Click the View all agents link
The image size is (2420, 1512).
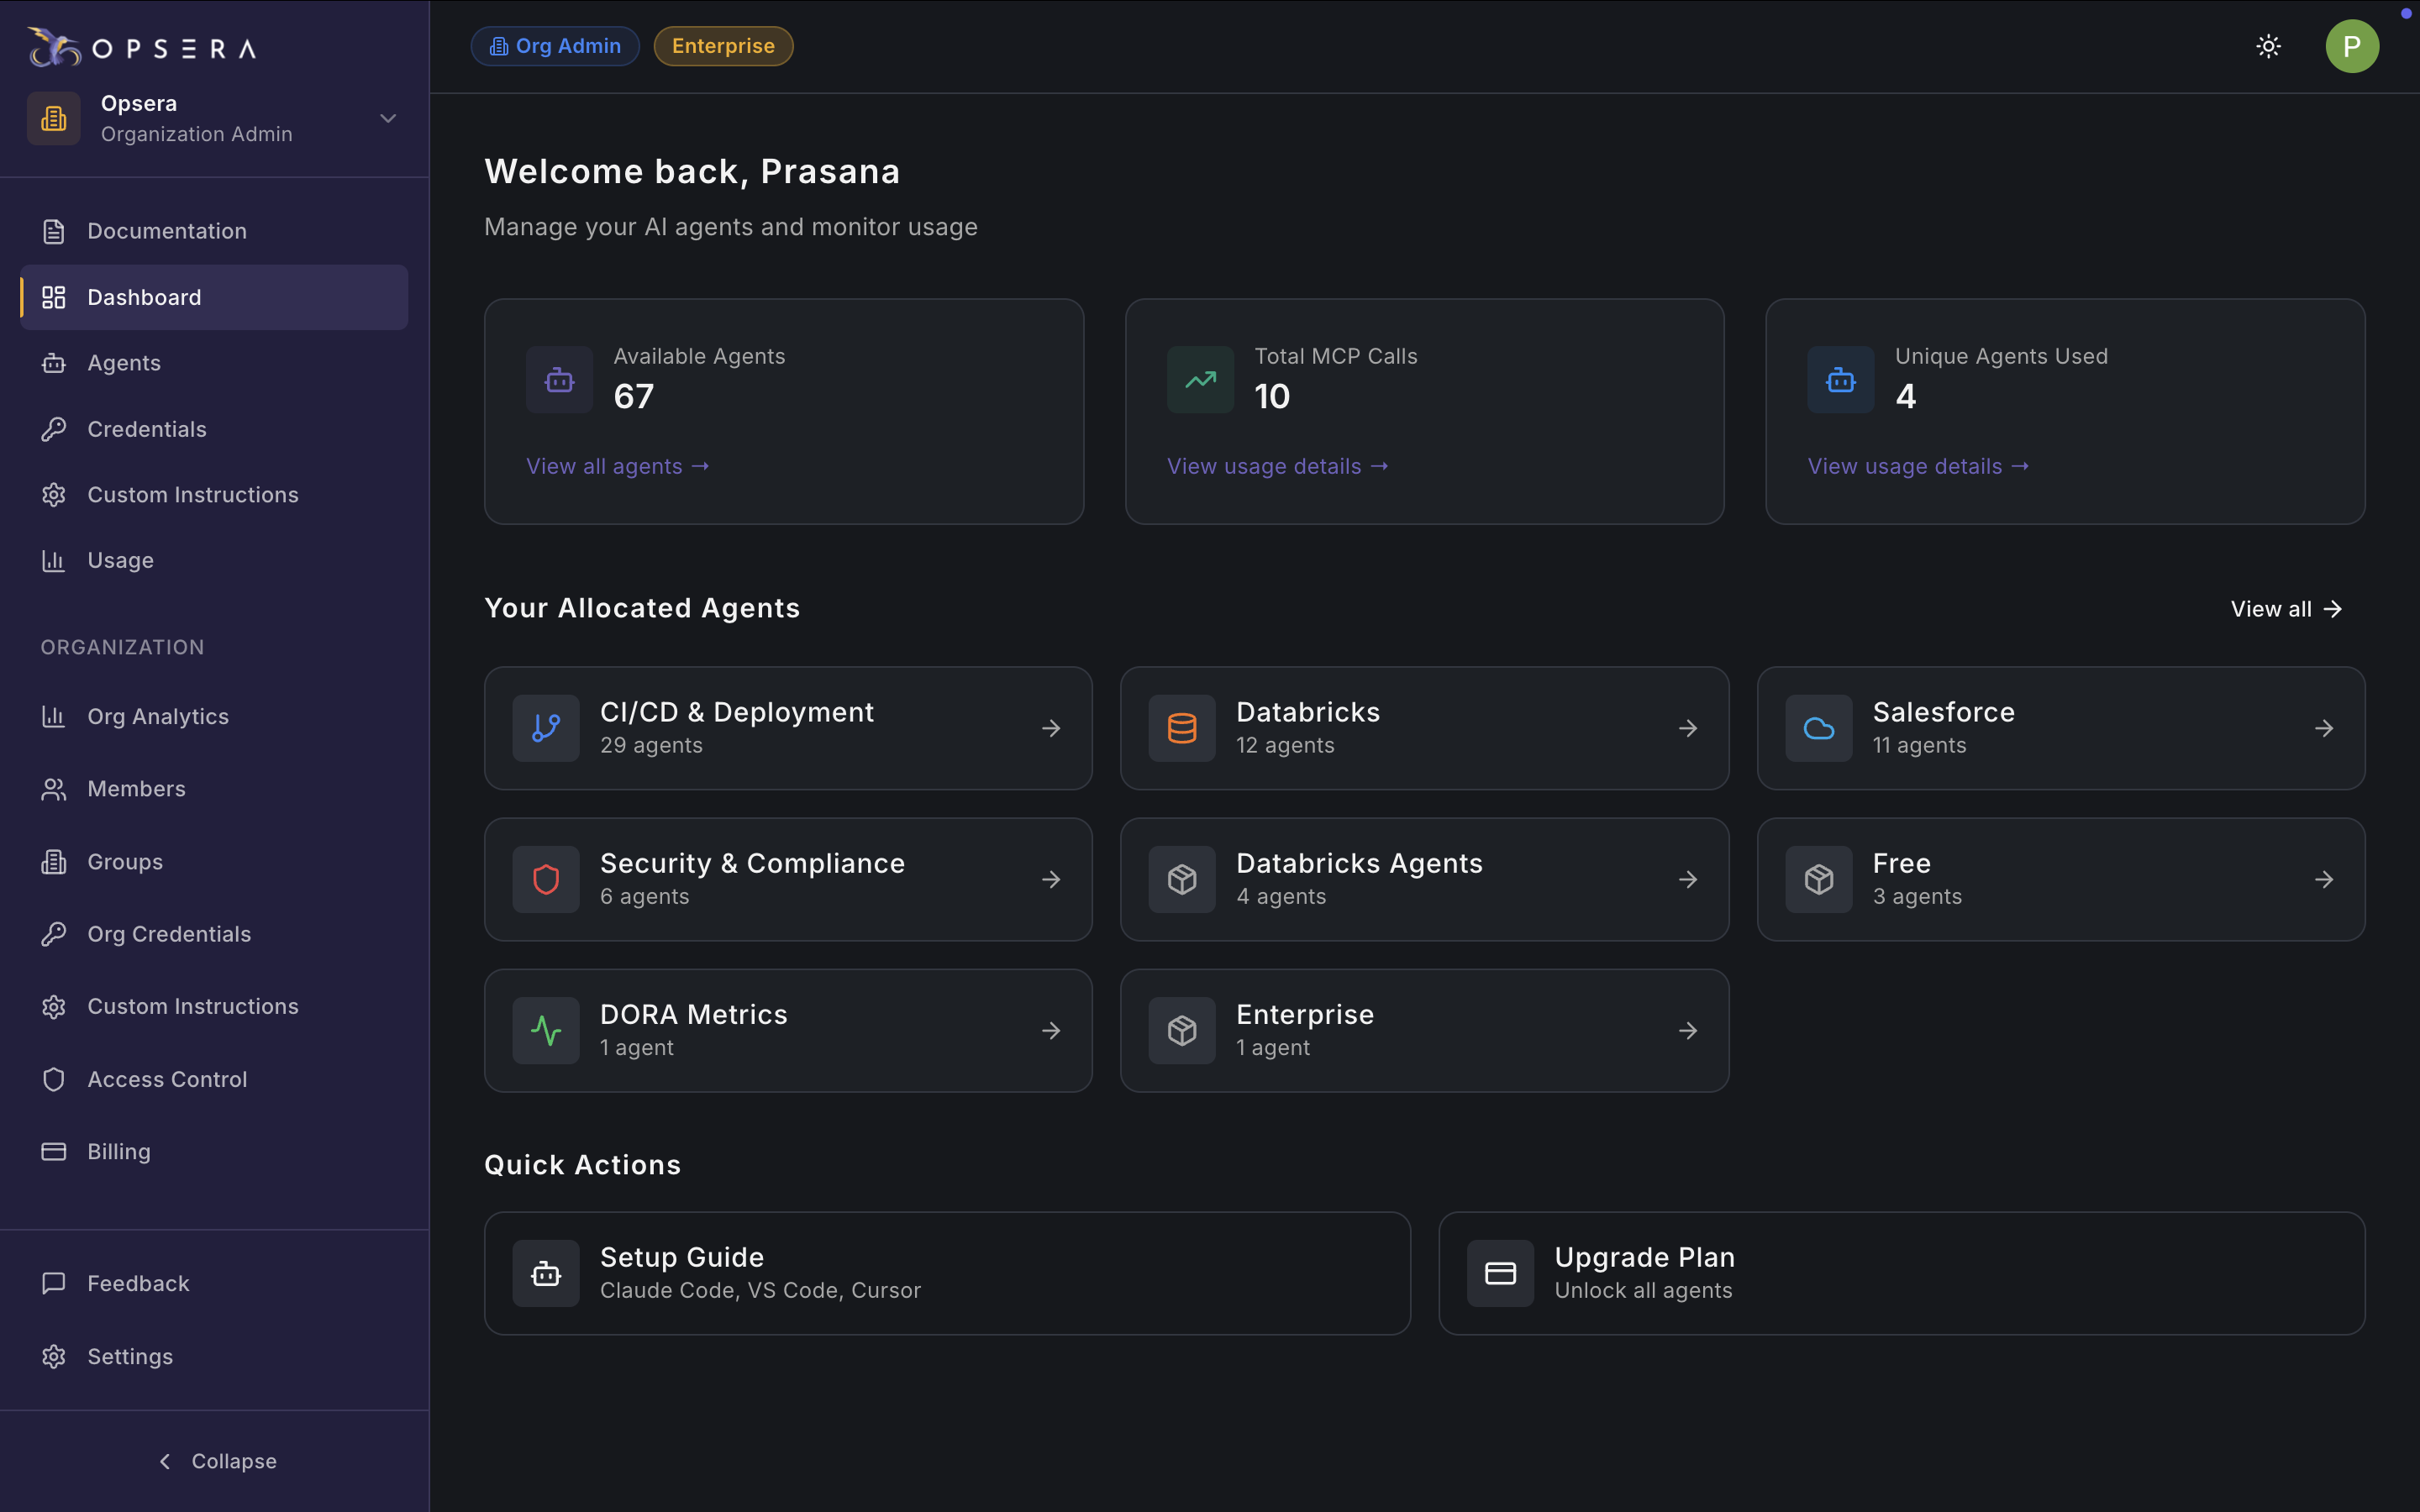point(617,466)
